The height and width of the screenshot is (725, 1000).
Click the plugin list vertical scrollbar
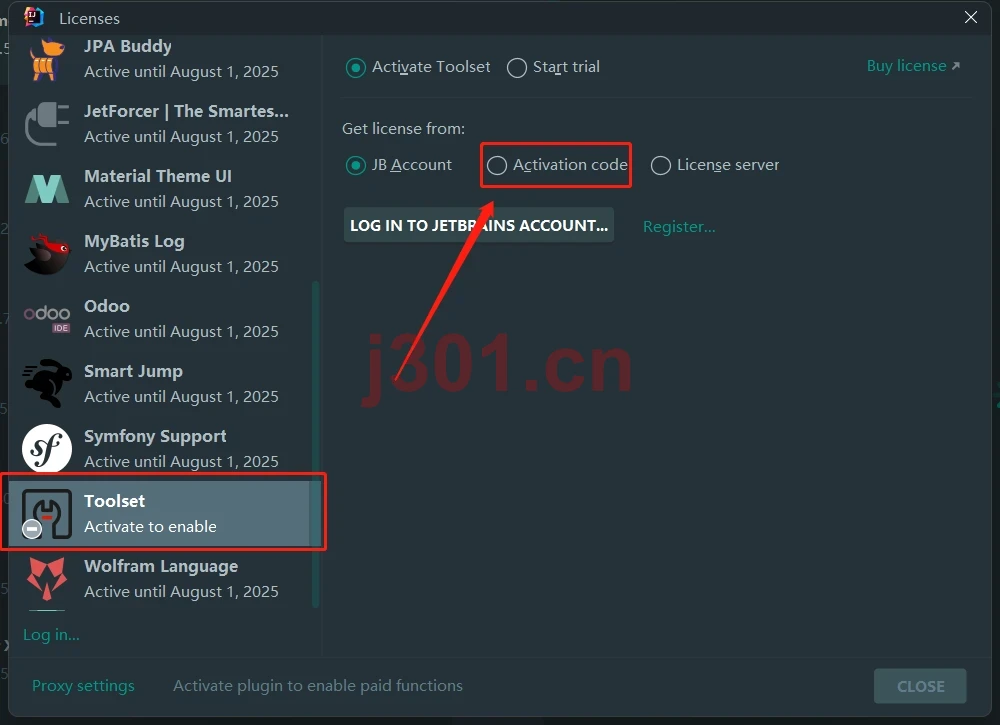[315, 444]
